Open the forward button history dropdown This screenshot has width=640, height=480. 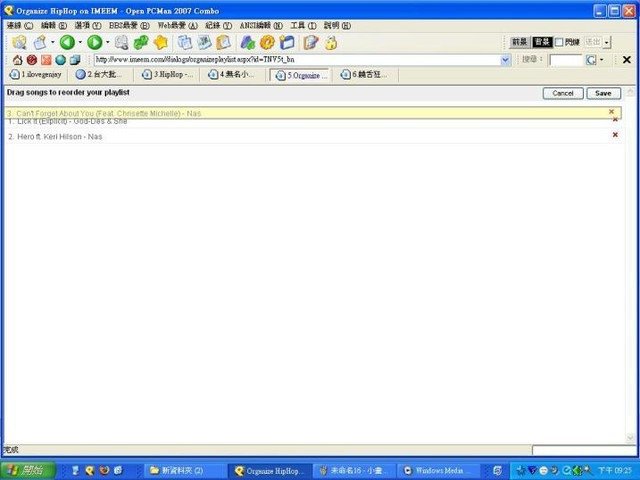click(x=107, y=42)
